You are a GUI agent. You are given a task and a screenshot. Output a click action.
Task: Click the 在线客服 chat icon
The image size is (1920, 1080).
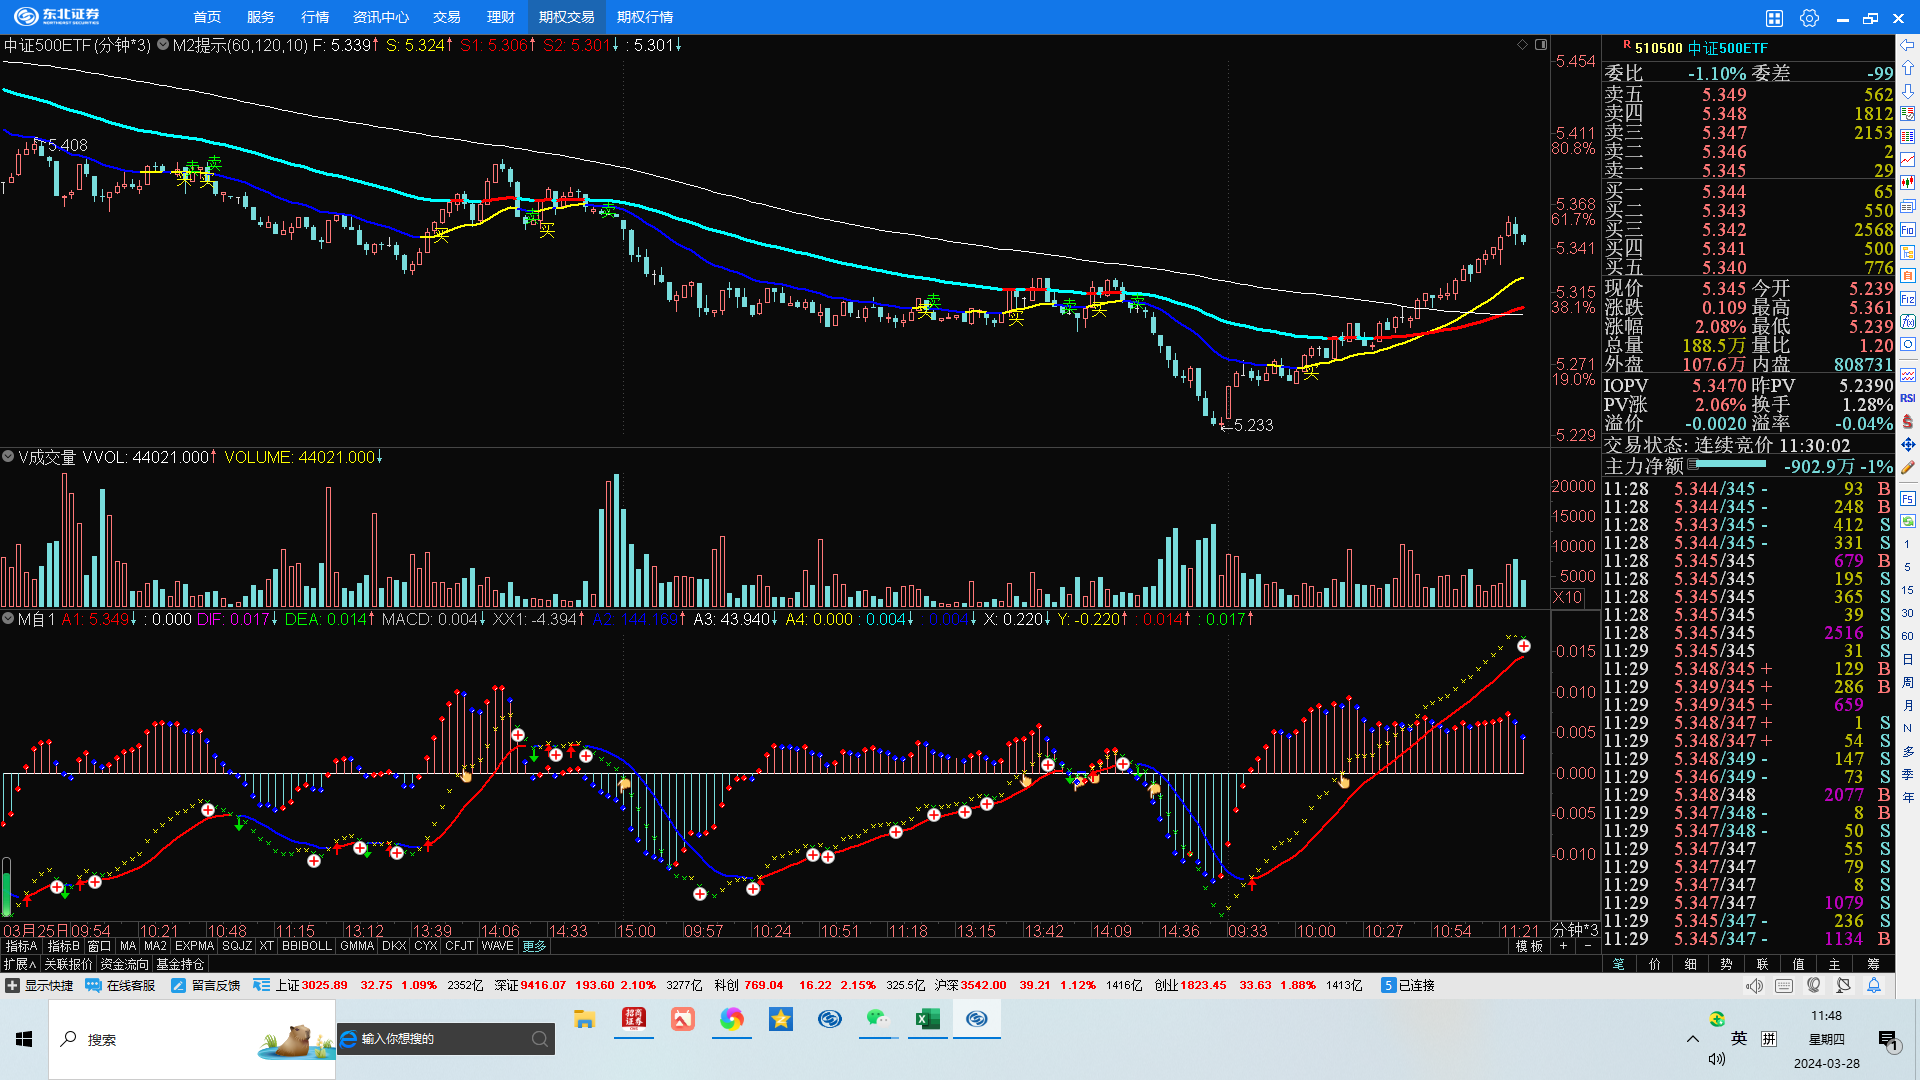94,986
